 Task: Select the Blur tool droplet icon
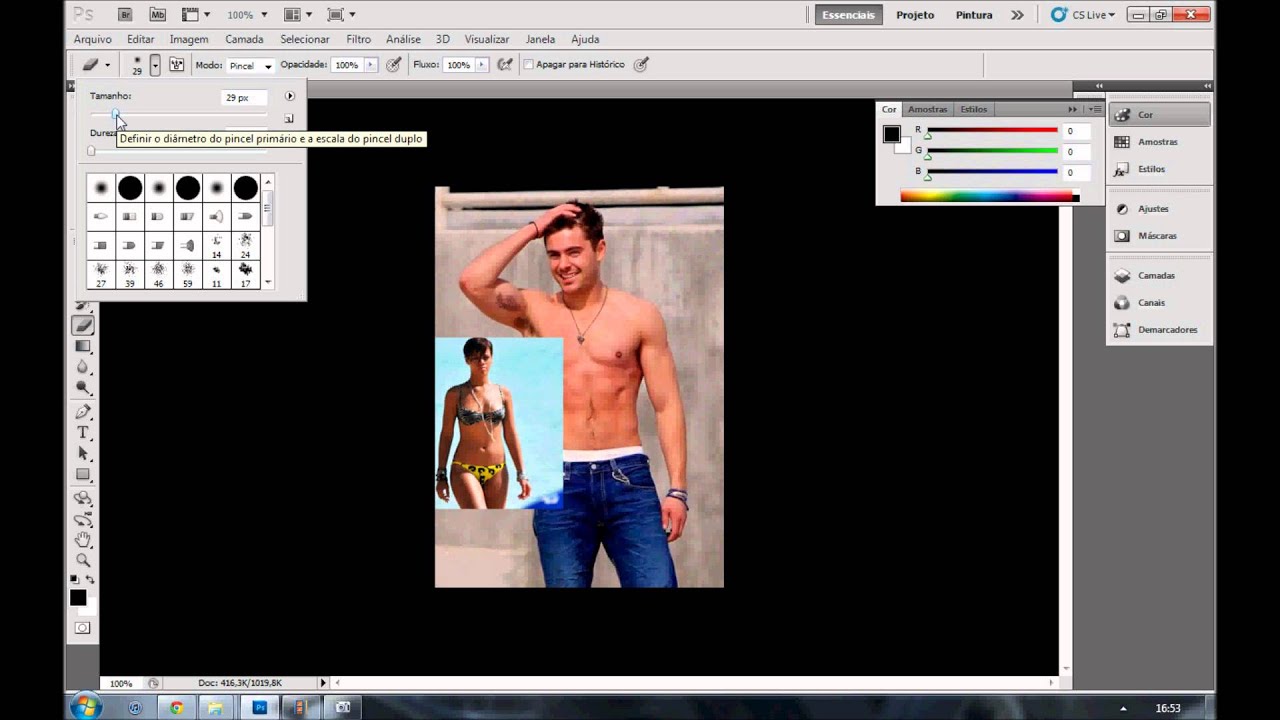83,367
